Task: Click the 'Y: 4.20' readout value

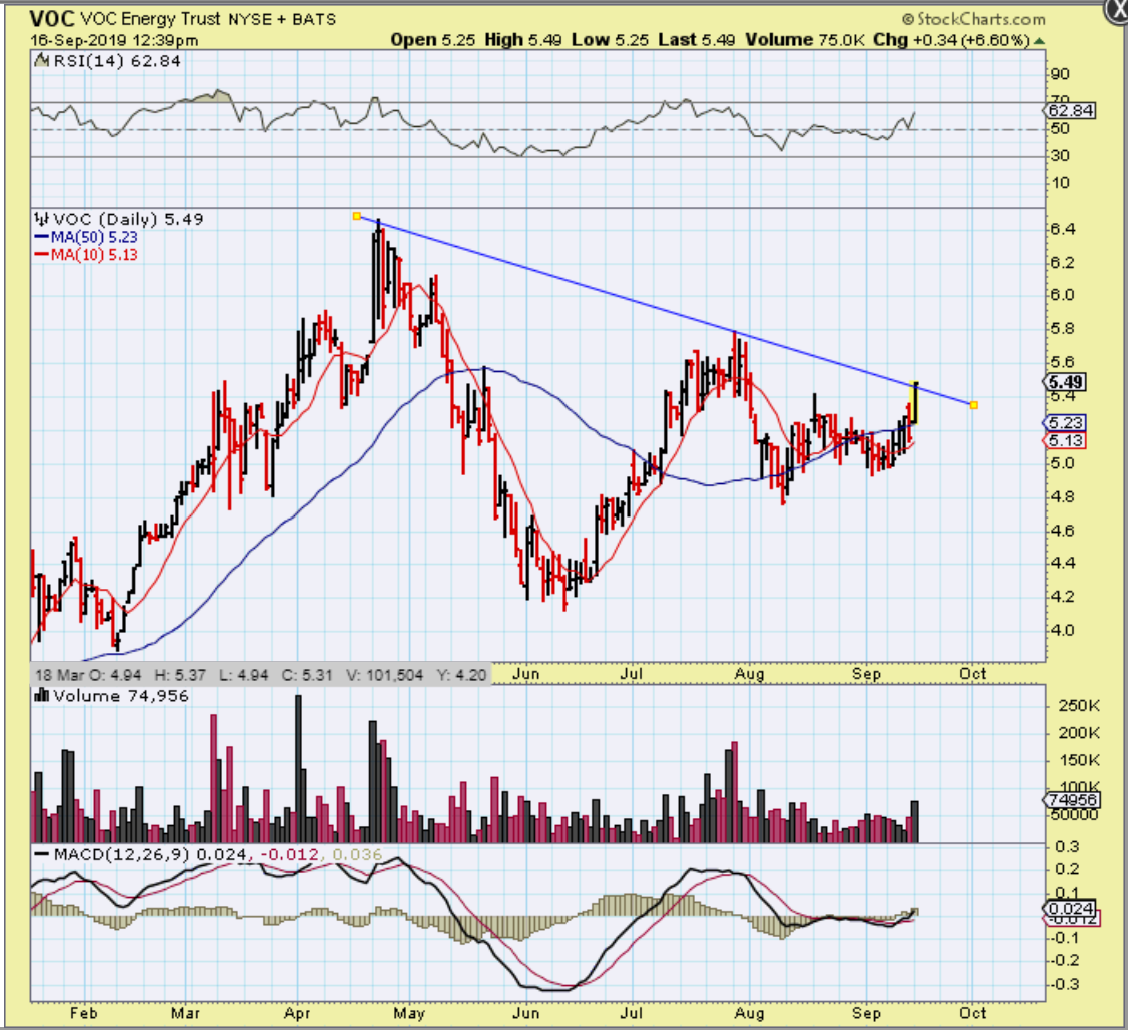Action: 461,675
